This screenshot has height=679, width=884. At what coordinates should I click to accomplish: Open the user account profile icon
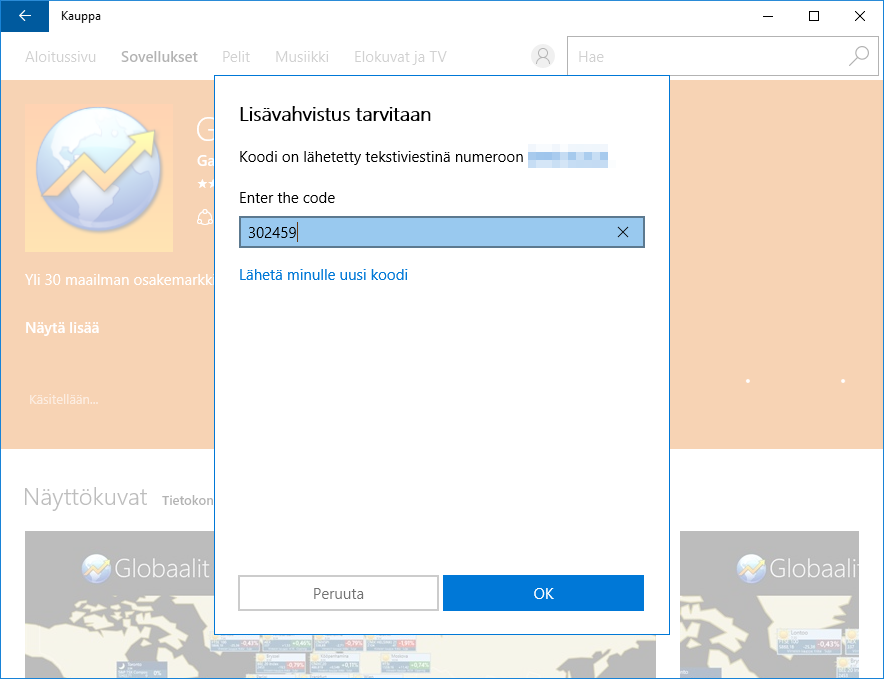click(x=543, y=57)
